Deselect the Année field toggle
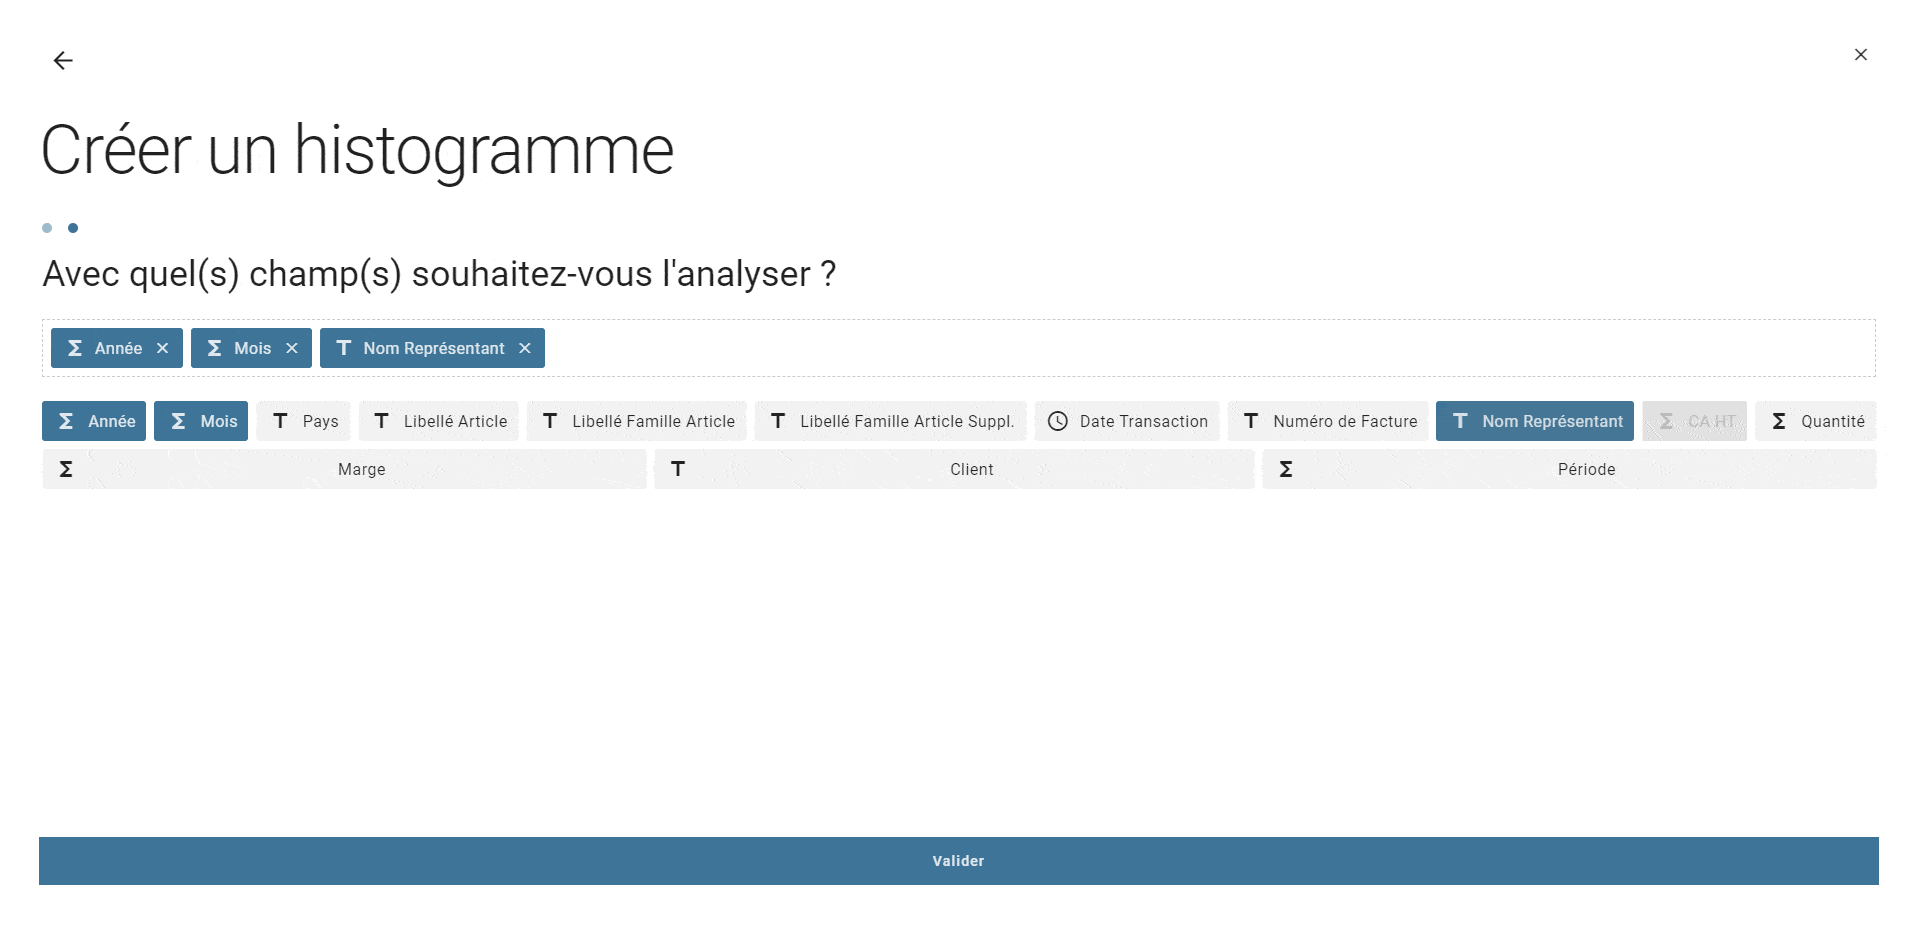Viewport: 1919px width, 925px height. point(94,421)
